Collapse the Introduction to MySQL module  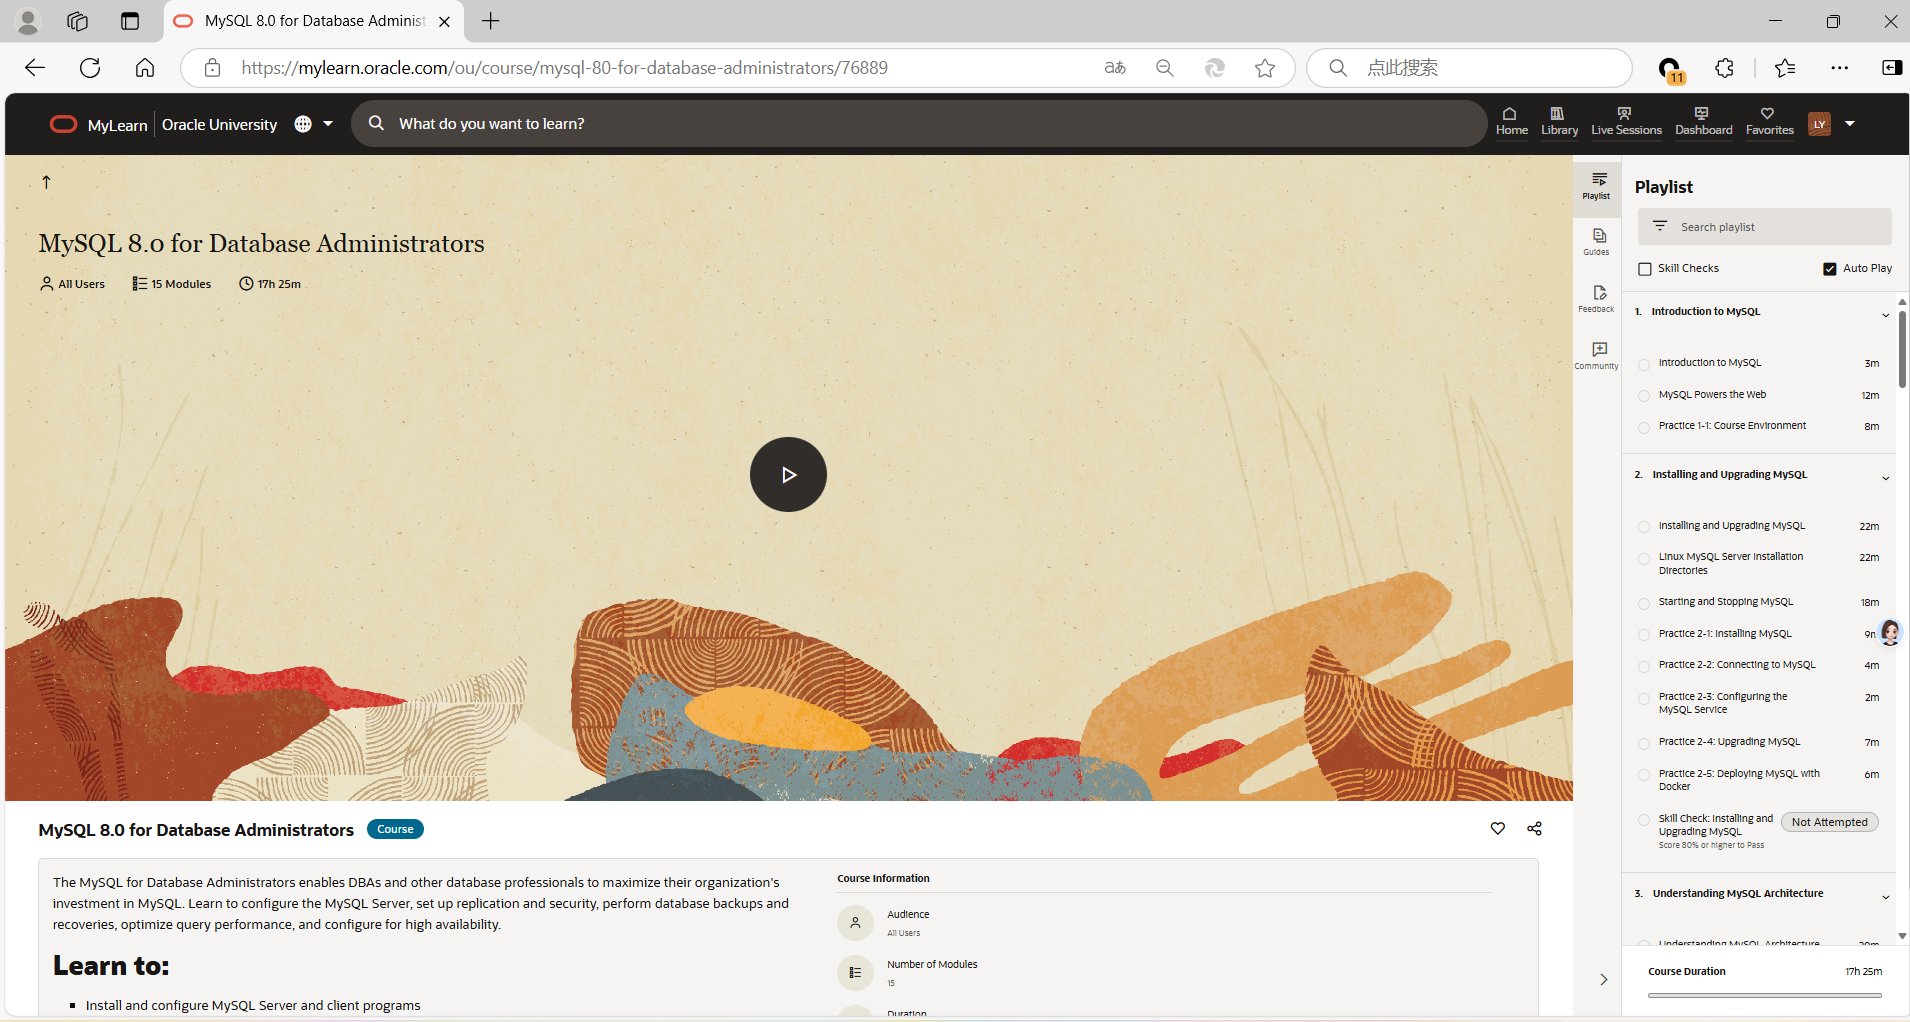1886,315
